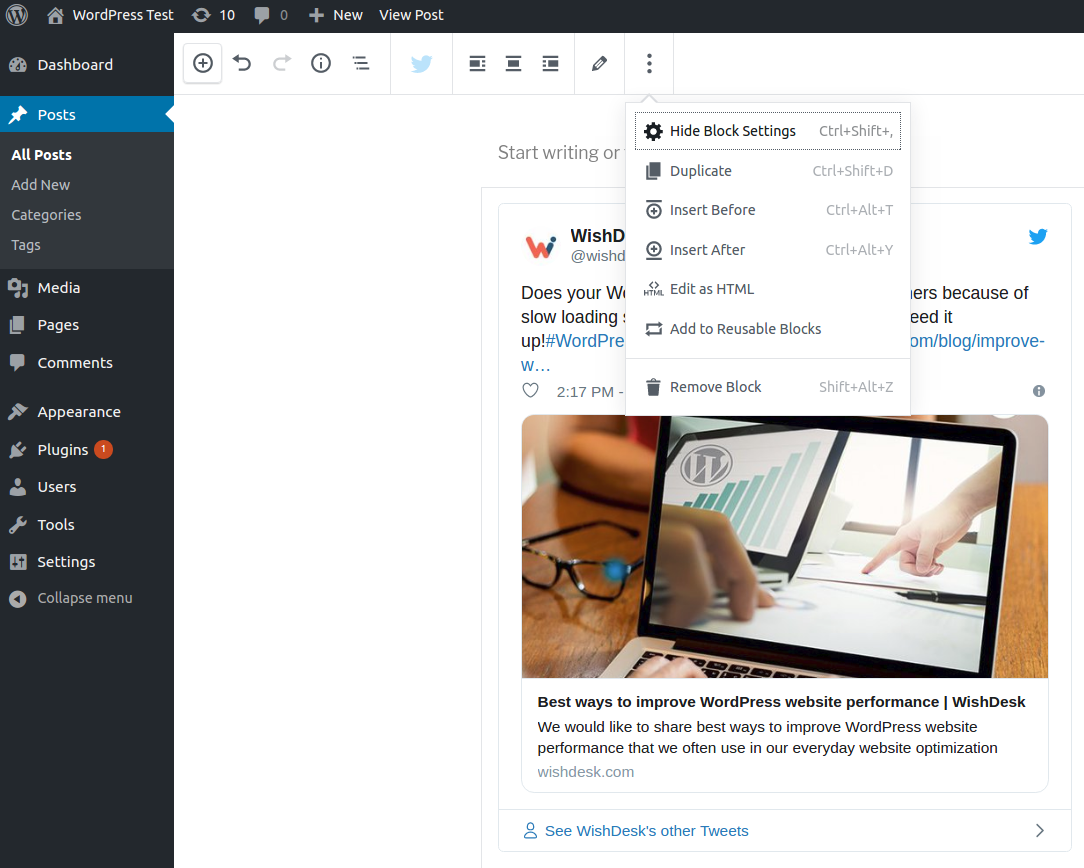Open the Best ways to improve article title
1084x868 pixels.
pyautogui.click(x=781, y=702)
